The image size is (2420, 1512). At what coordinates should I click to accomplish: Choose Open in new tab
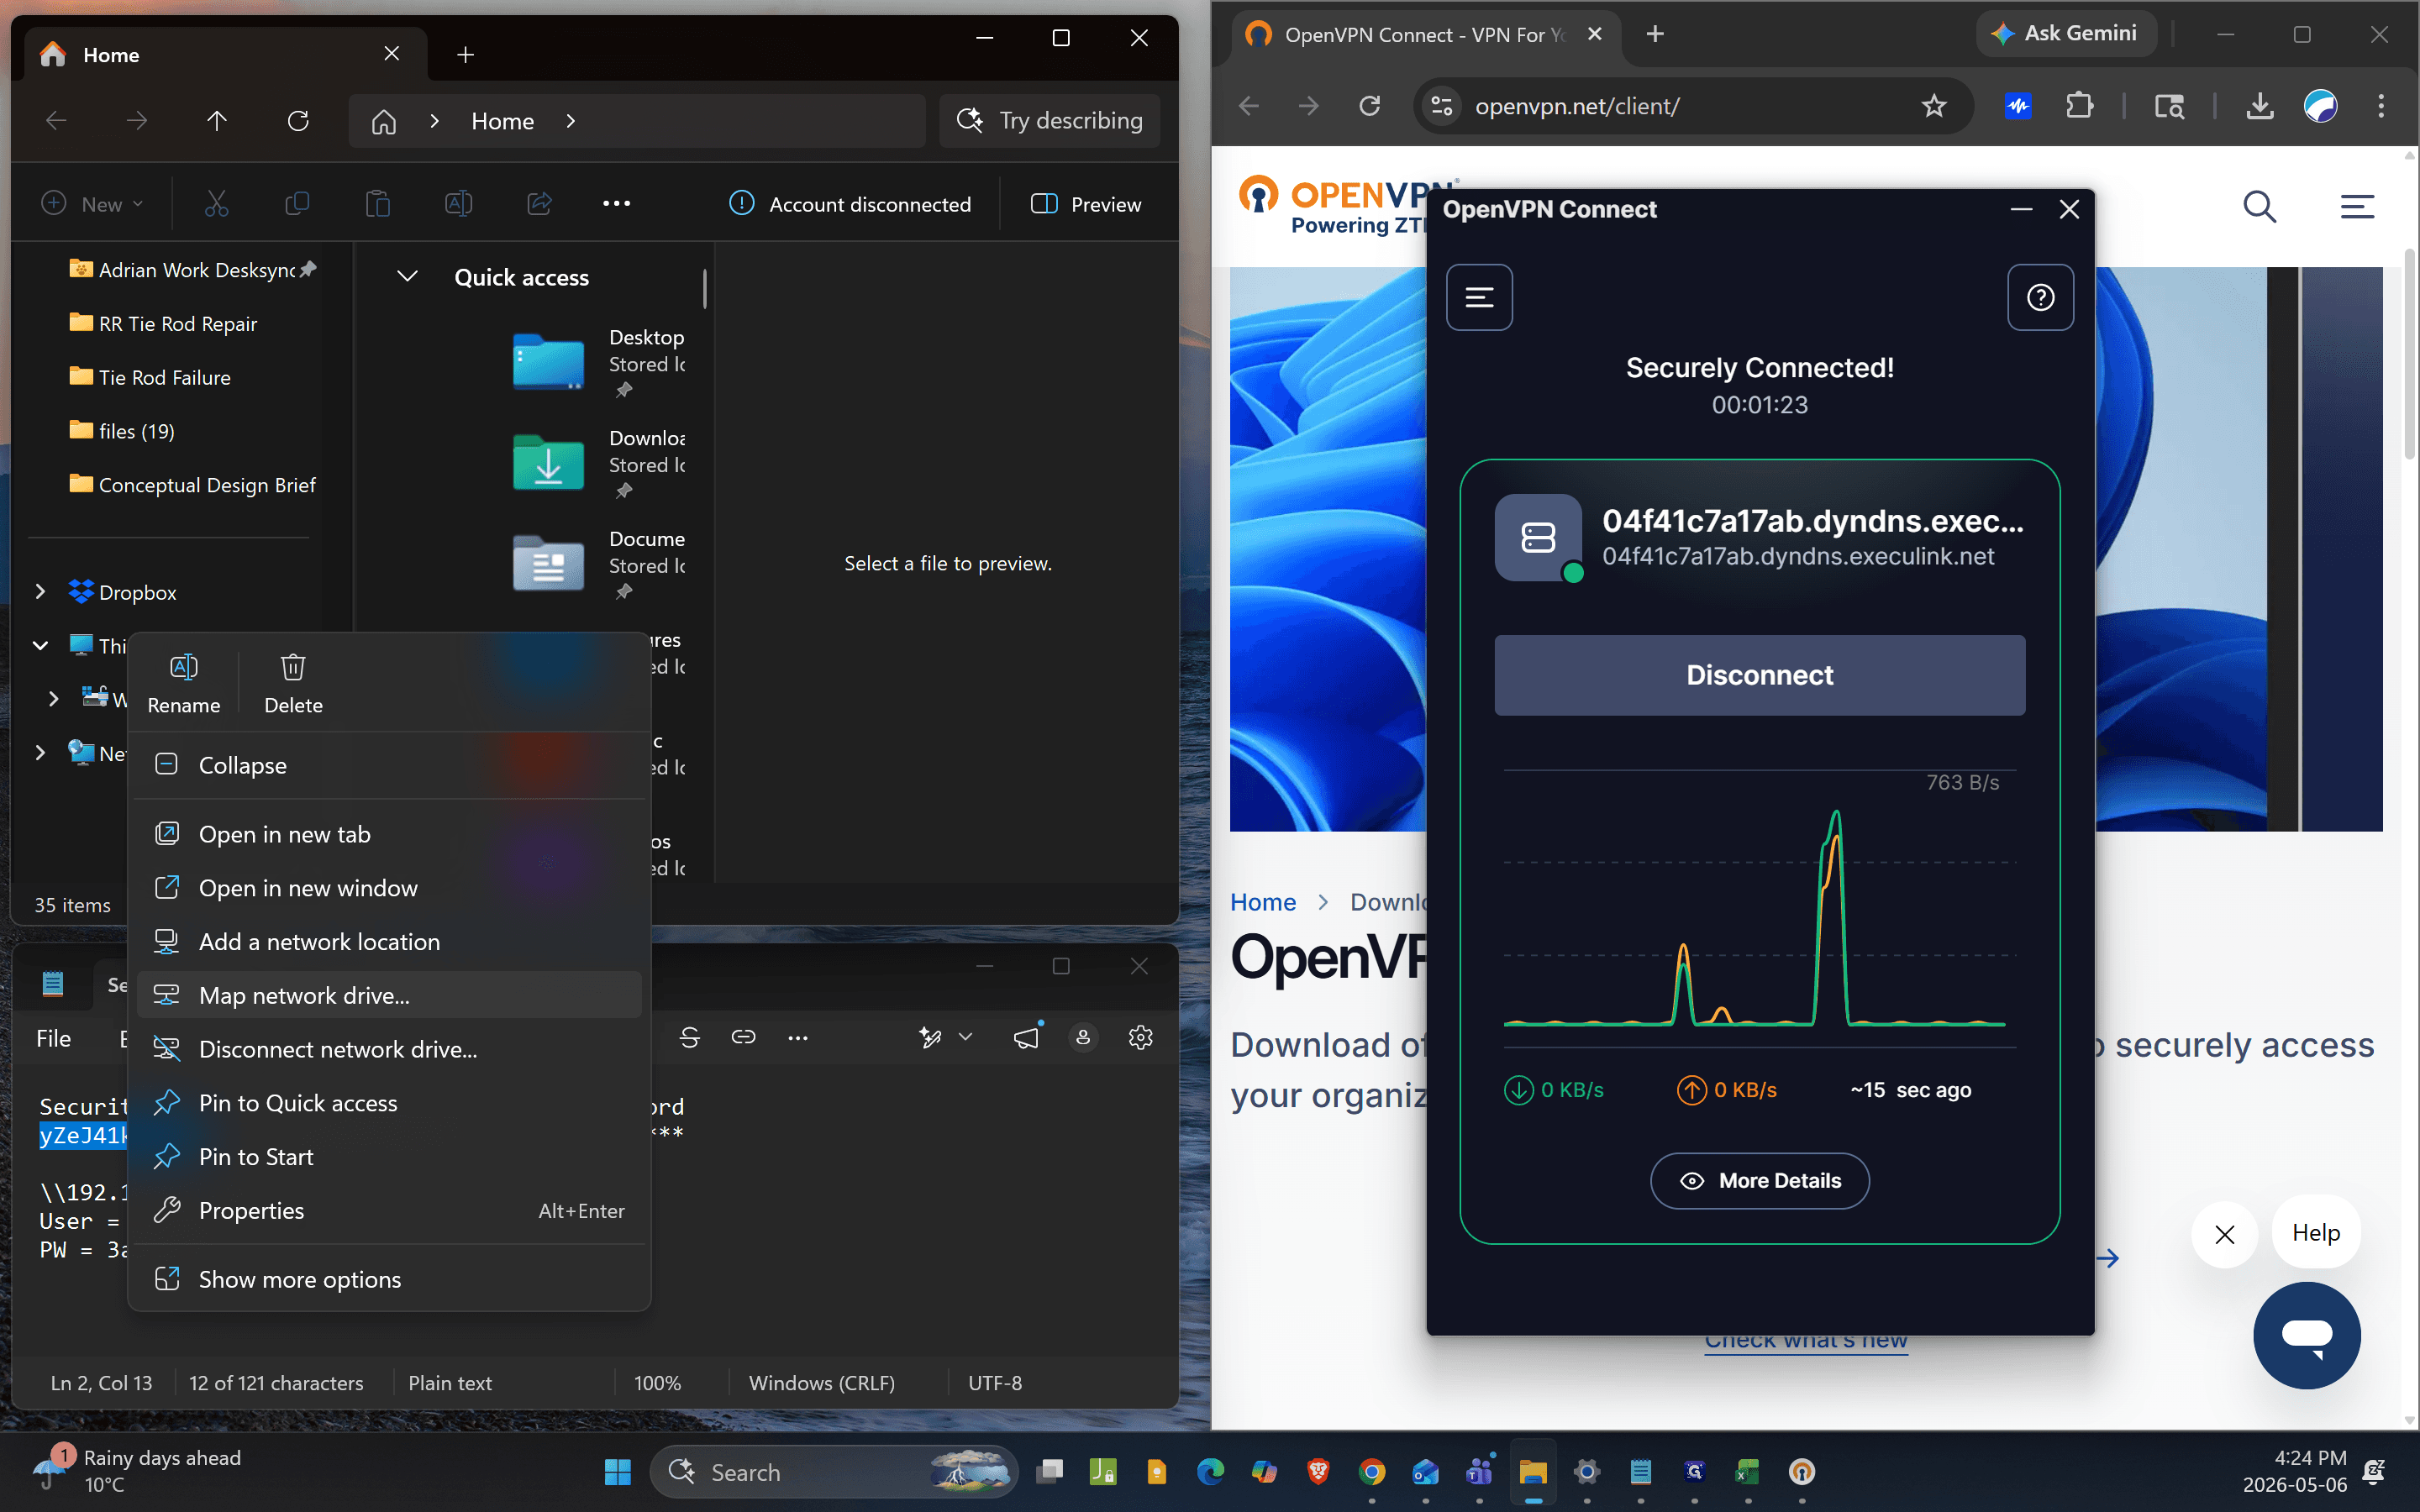point(389,834)
